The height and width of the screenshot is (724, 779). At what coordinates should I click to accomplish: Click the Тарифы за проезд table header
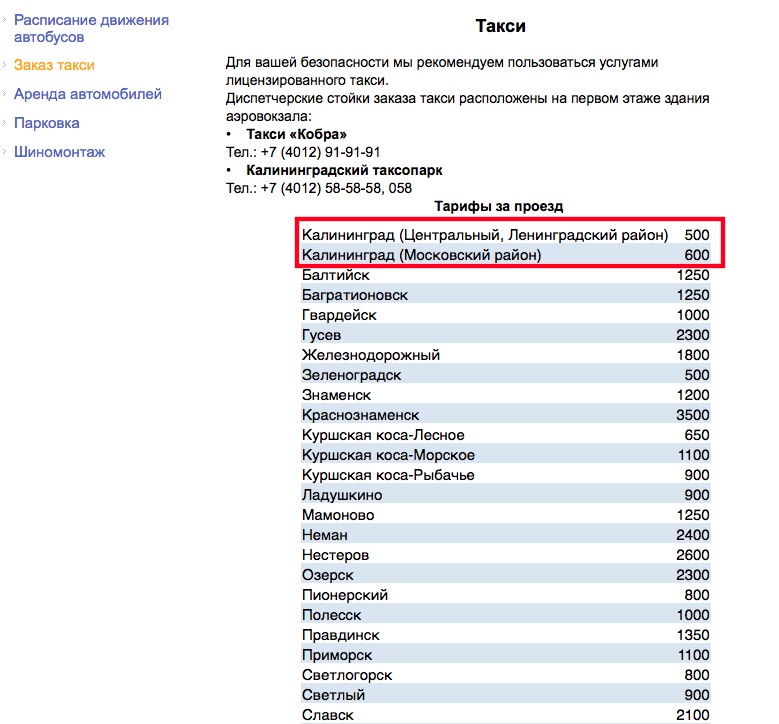[498, 206]
